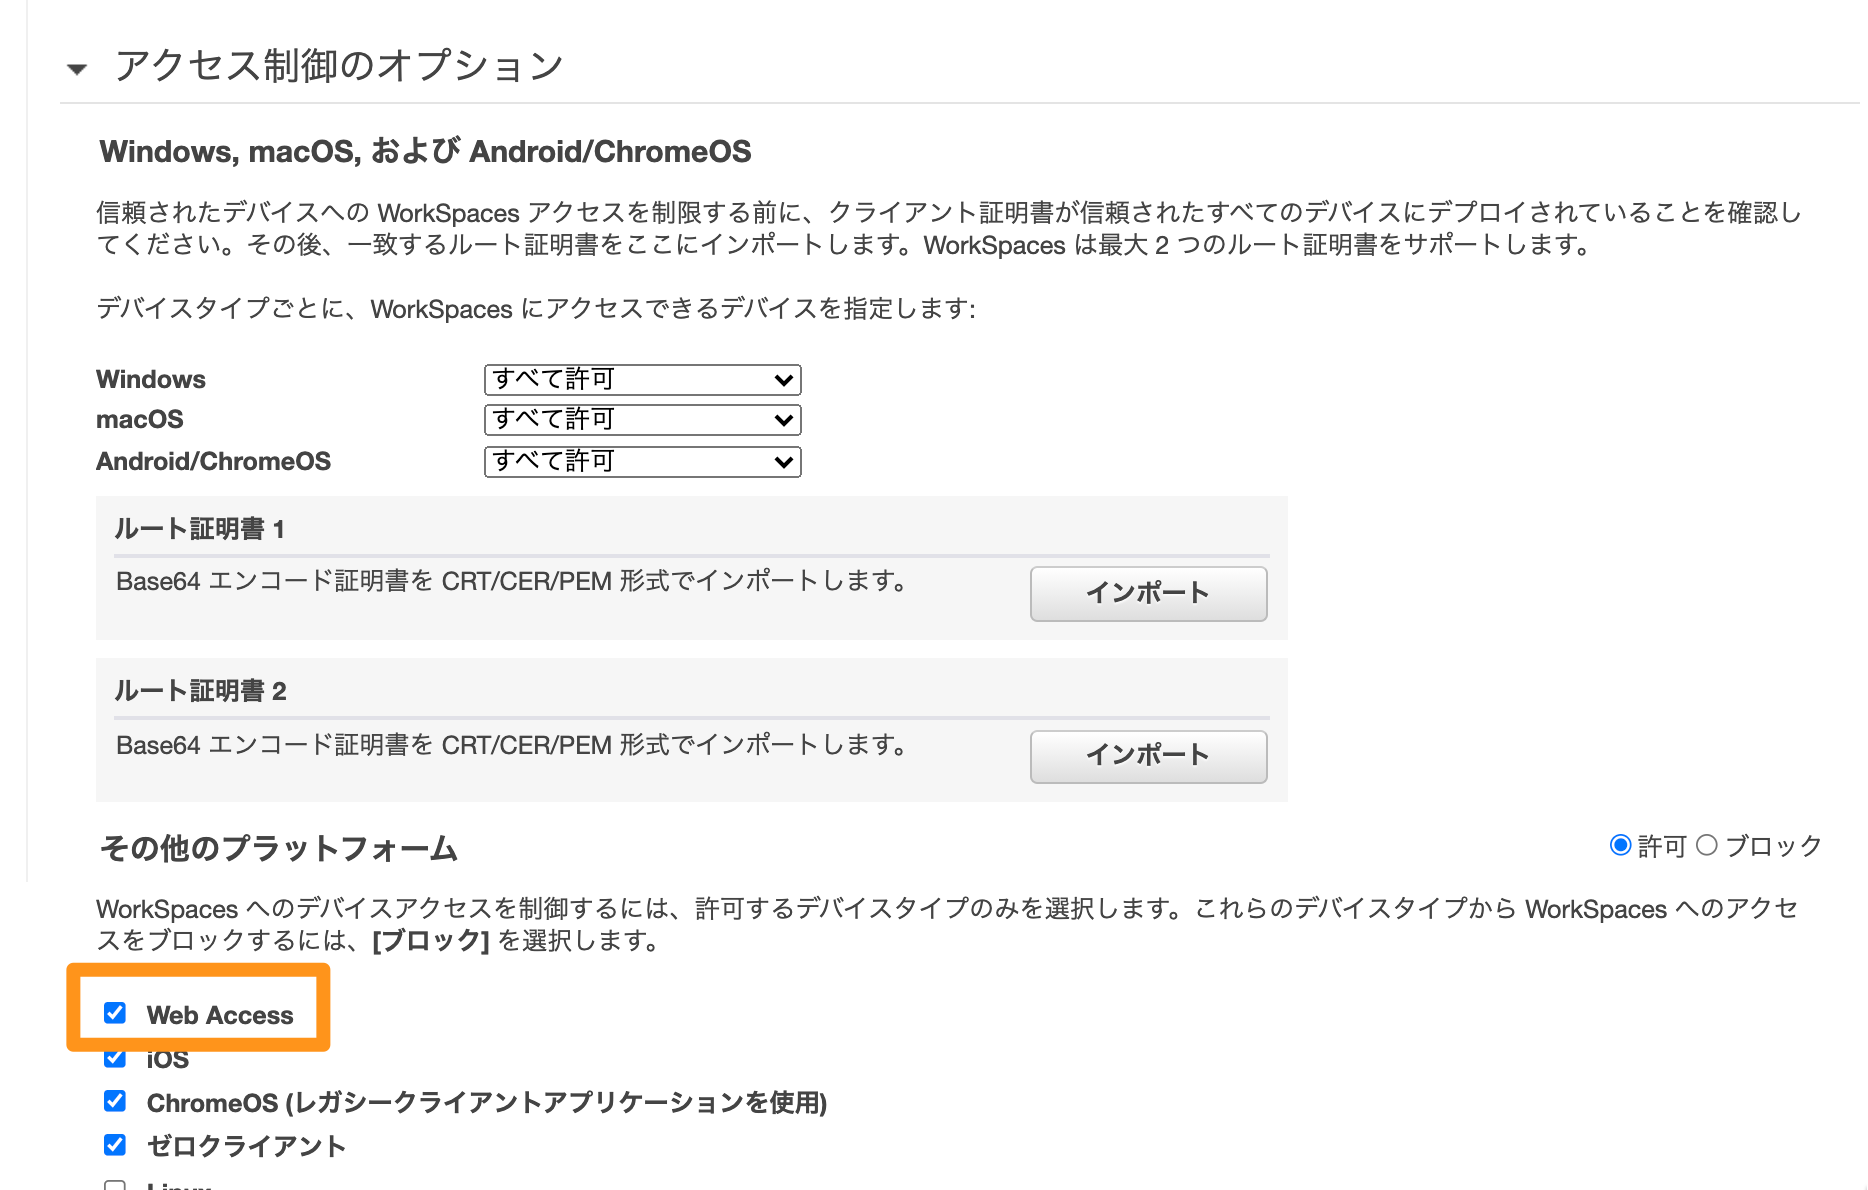Click the ルート証明書 1 panel heading
The height and width of the screenshot is (1190, 1868).
[x=200, y=529]
